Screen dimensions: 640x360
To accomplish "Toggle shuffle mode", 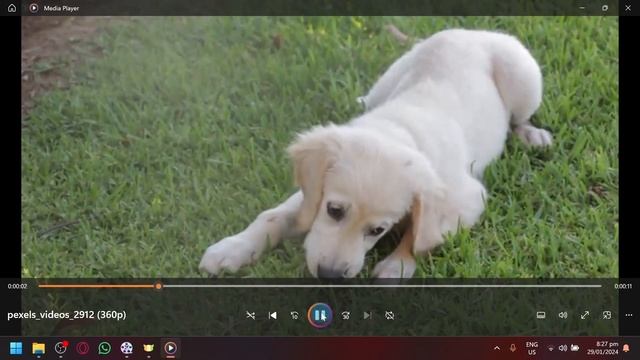I will (x=251, y=315).
